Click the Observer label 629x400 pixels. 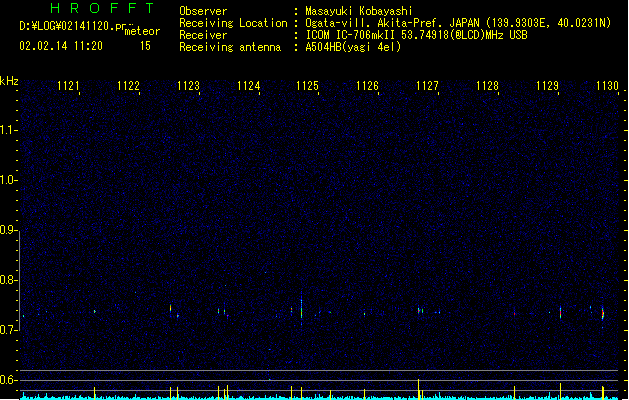point(203,11)
